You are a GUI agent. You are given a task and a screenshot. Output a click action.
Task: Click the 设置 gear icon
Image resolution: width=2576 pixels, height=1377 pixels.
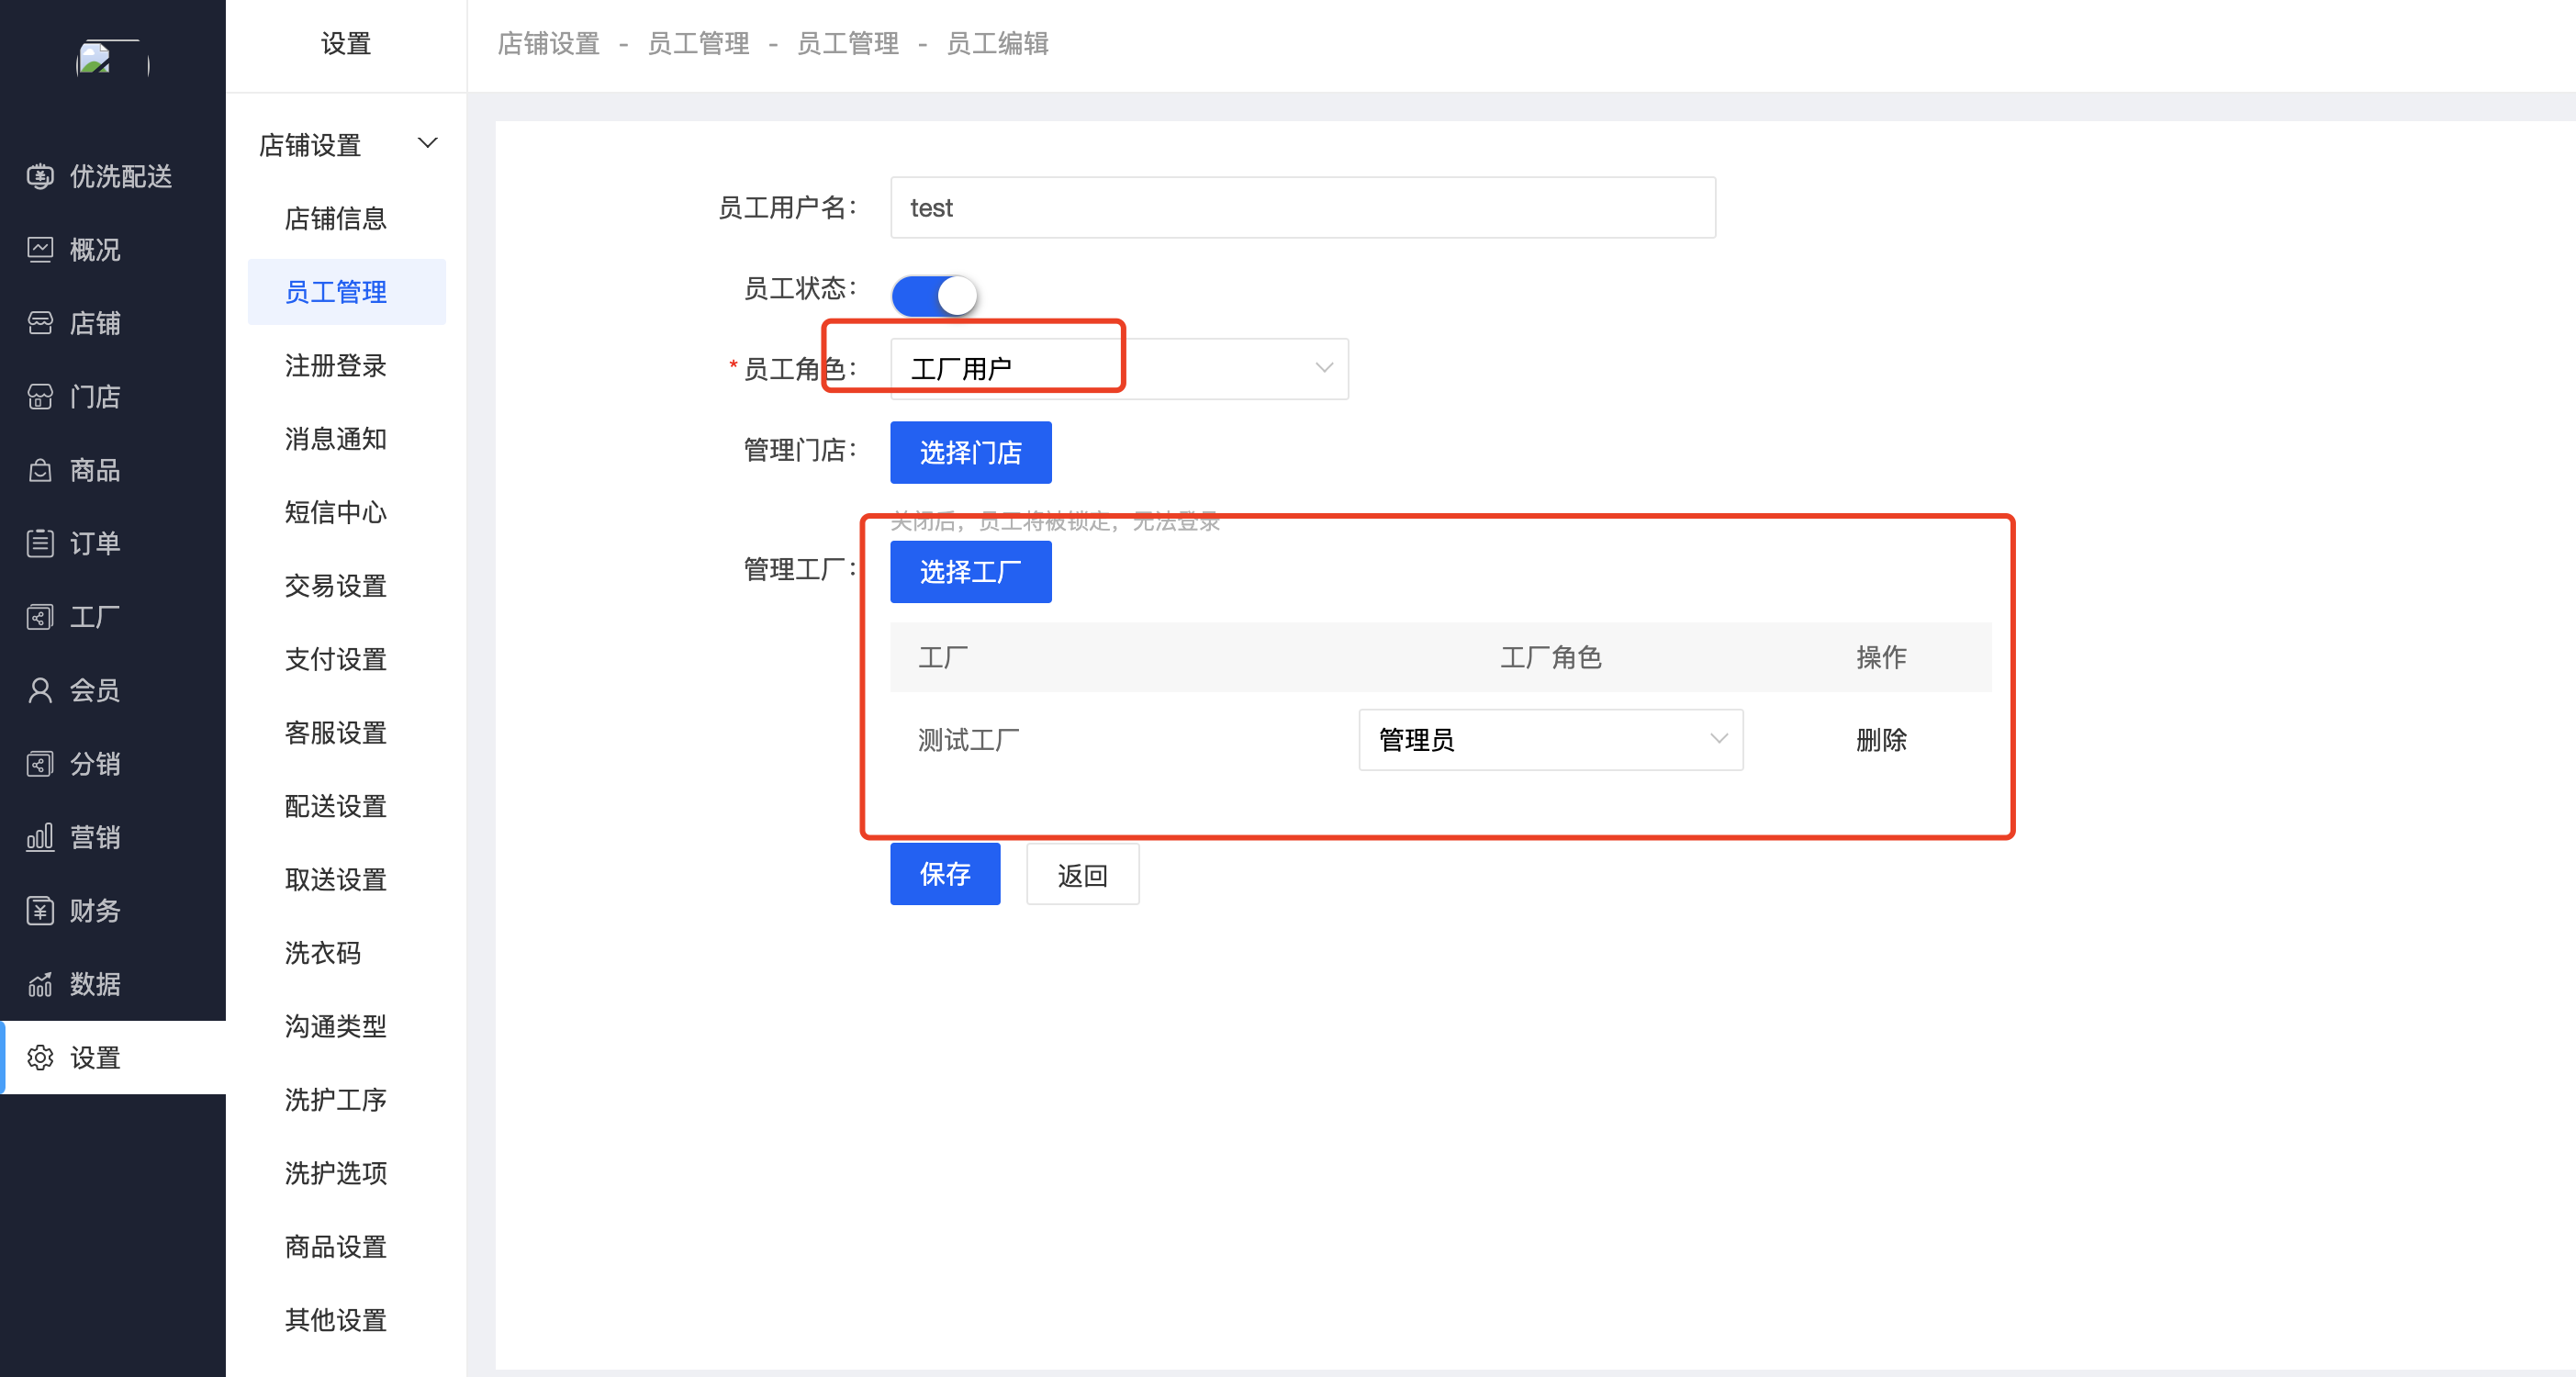click(40, 1057)
